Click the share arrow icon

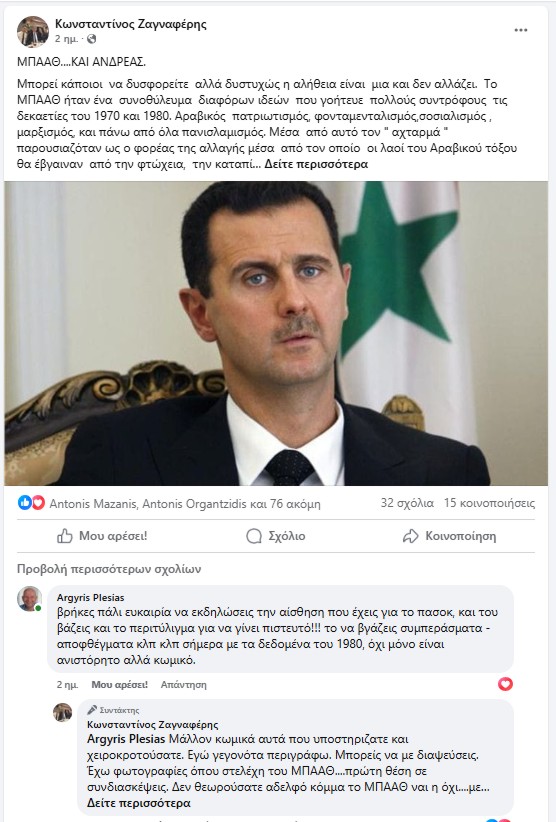coord(410,536)
